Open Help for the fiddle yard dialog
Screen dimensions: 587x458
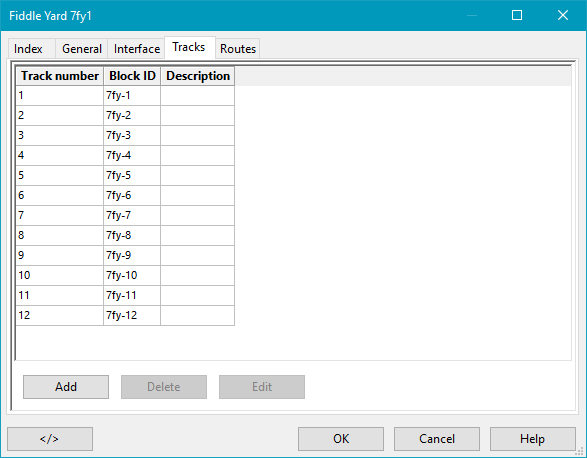(533, 439)
